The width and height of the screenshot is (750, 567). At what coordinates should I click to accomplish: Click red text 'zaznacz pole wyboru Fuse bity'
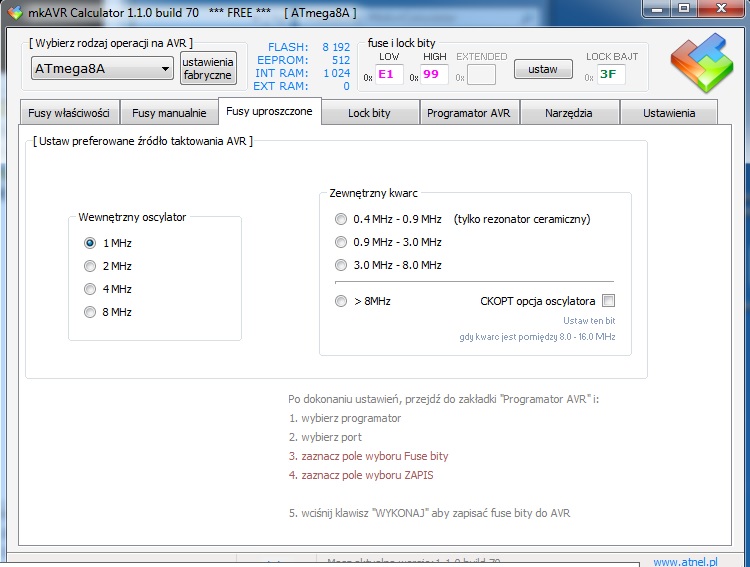click(x=375, y=456)
